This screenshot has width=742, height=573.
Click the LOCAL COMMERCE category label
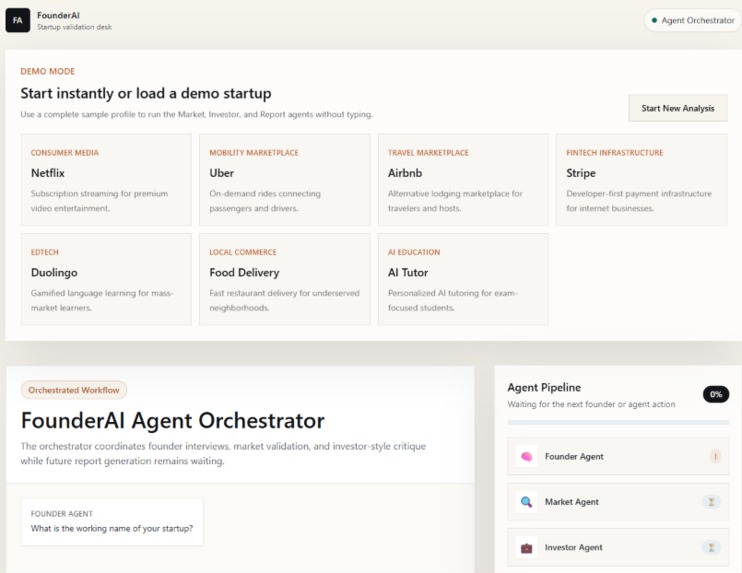pyautogui.click(x=243, y=252)
